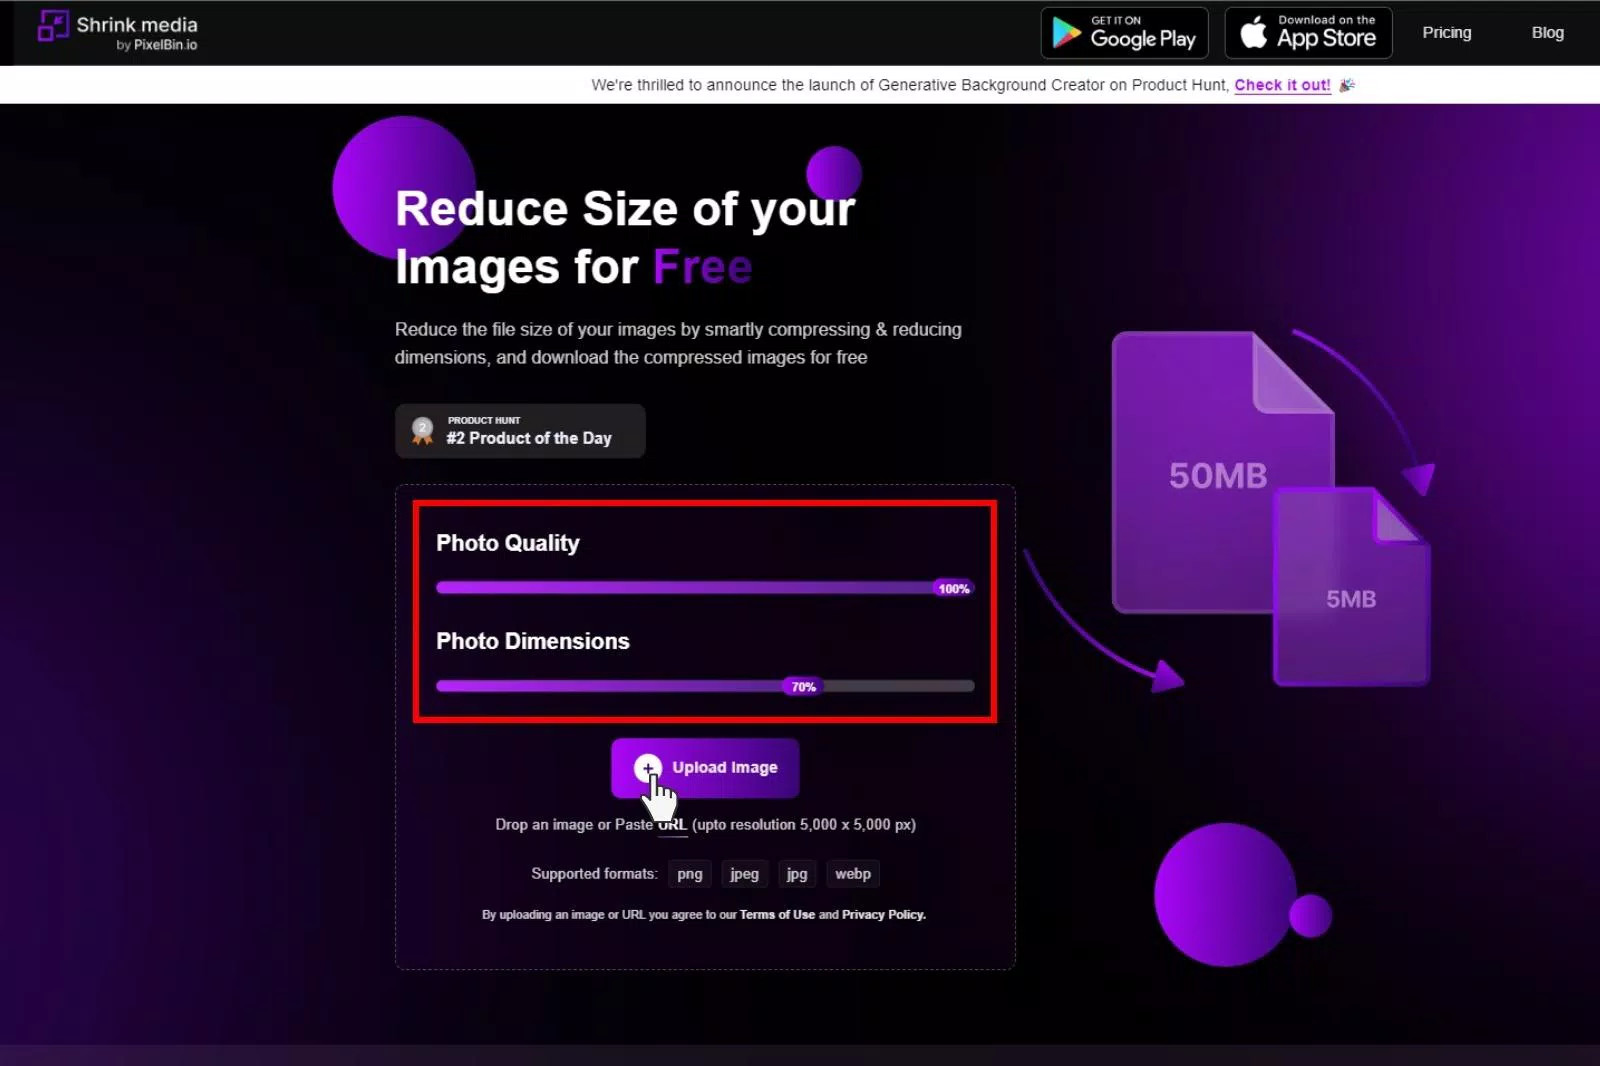This screenshot has width=1600, height=1066.
Task: Click the Photo Dimensions label
Action: coord(533,641)
